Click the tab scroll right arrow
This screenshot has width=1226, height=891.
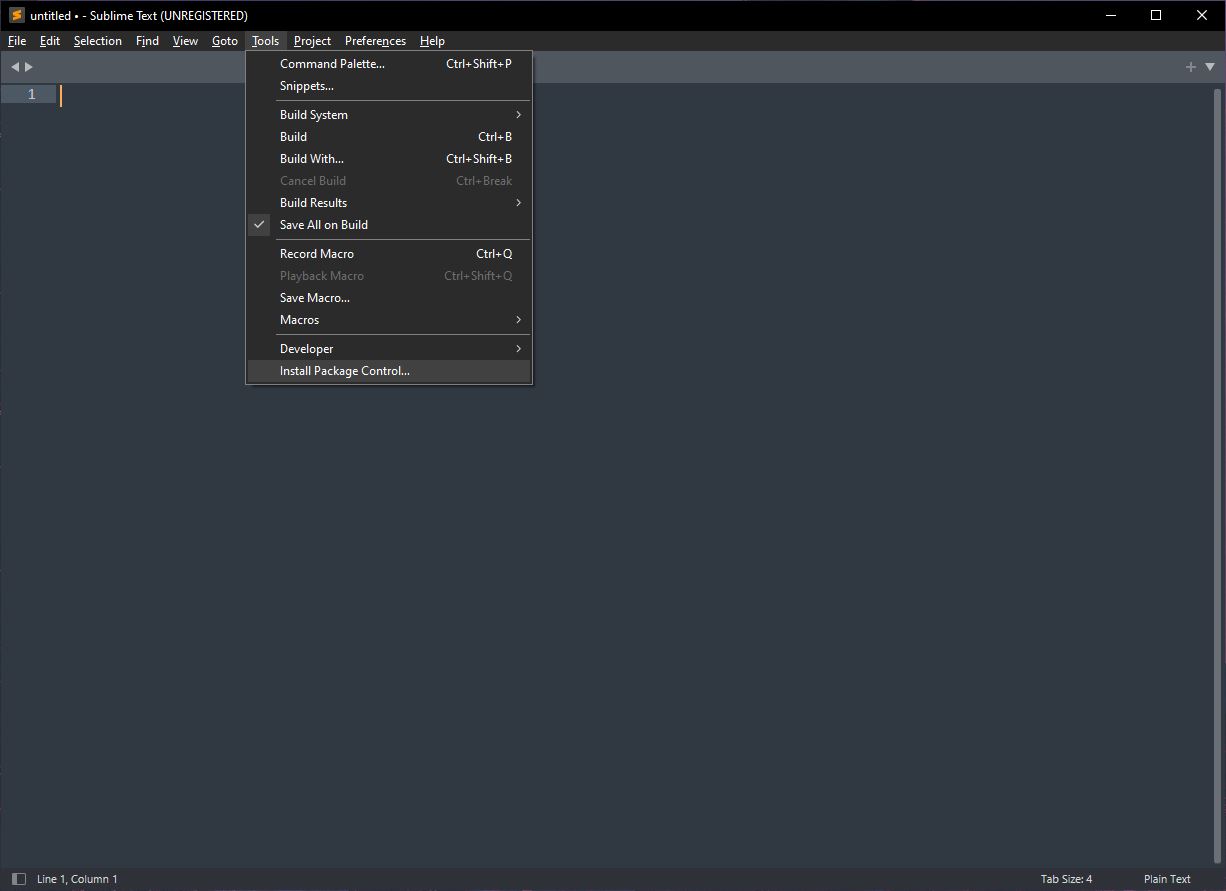tap(29, 67)
